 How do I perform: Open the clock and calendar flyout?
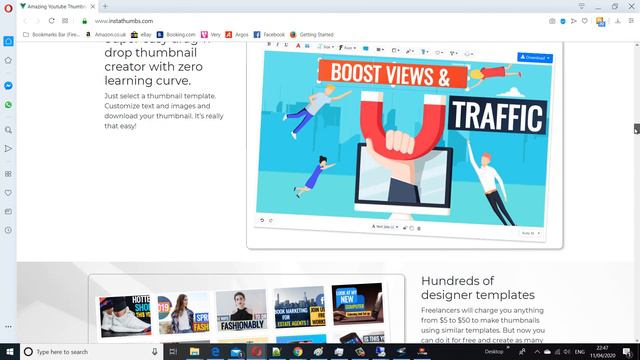click(x=602, y=351)
